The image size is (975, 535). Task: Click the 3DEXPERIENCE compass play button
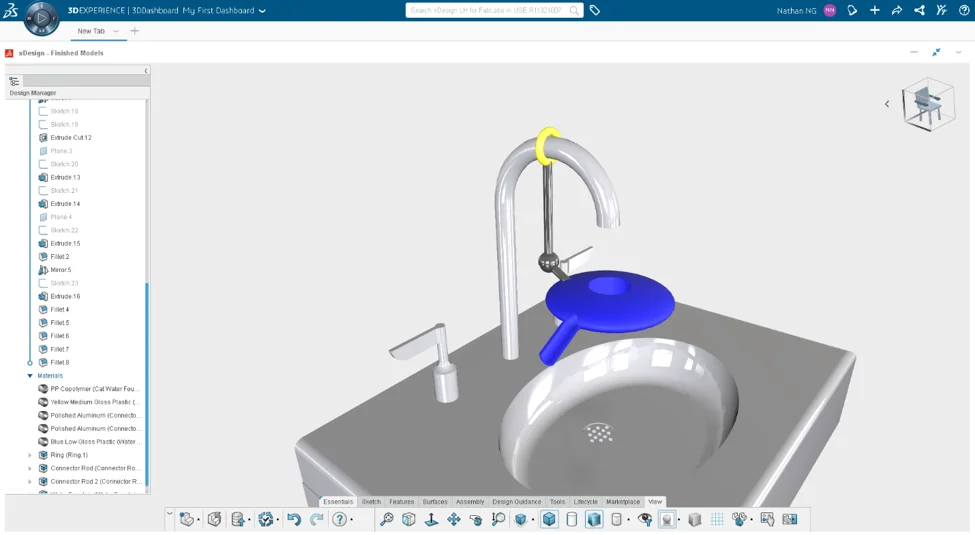pyautogui.click(x=41, y=18)
